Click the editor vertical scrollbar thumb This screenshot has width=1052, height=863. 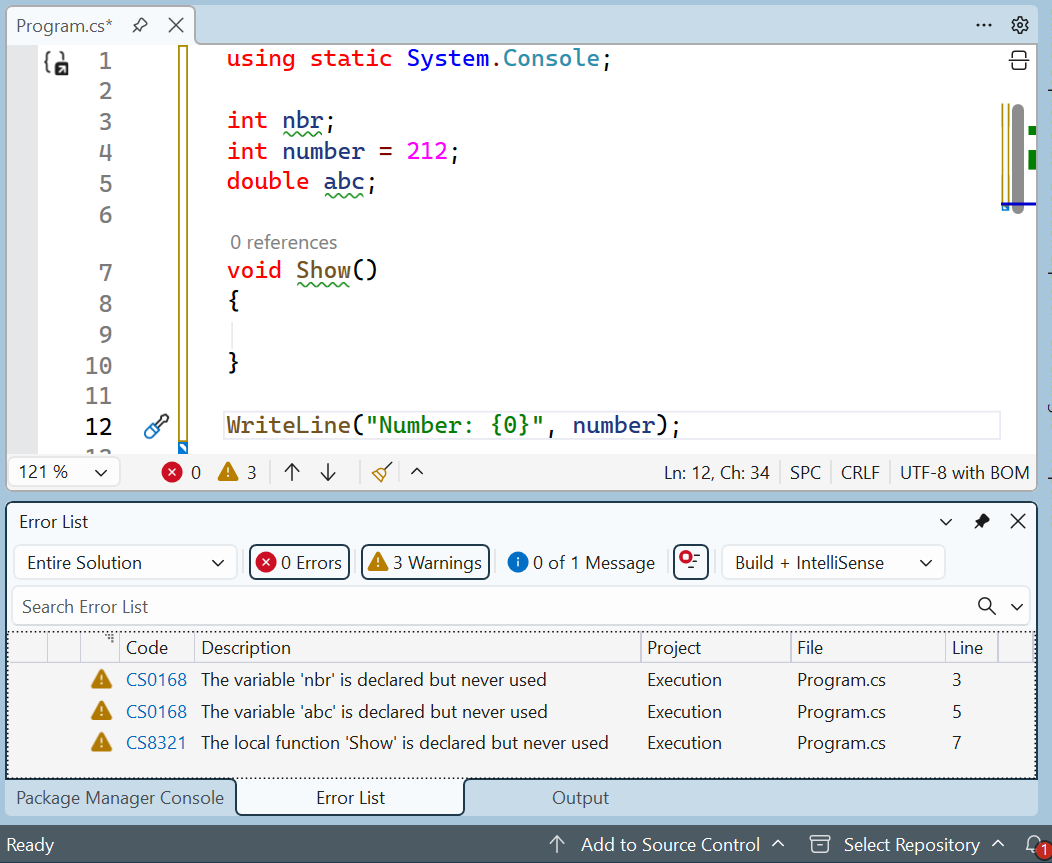point(1018,159)
